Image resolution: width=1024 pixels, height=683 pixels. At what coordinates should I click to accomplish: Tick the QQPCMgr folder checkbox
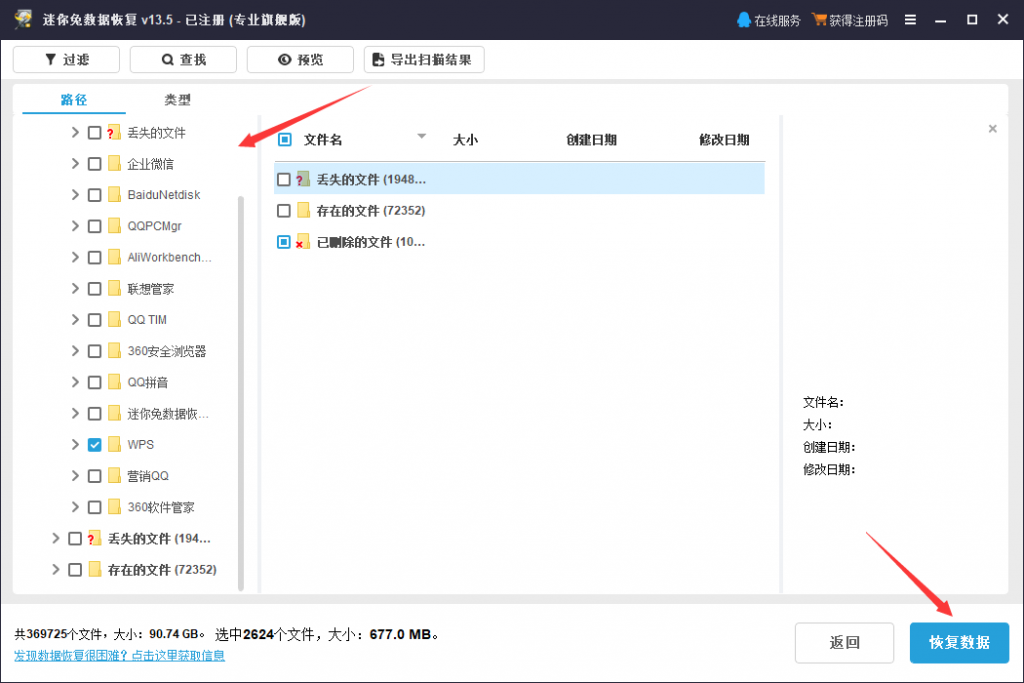(94, 226)
